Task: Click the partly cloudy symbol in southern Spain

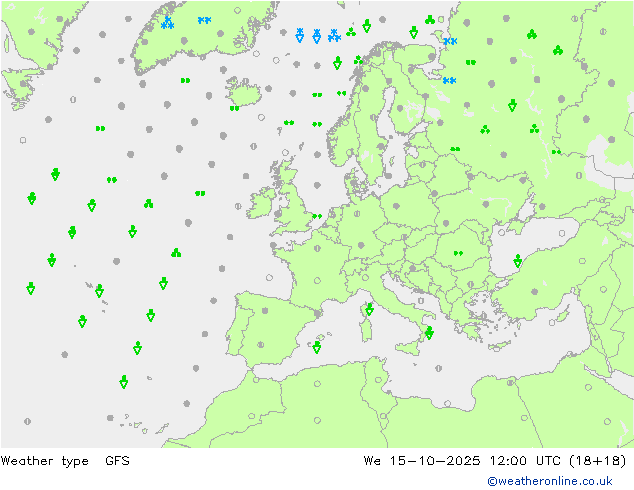Action: 261,345
